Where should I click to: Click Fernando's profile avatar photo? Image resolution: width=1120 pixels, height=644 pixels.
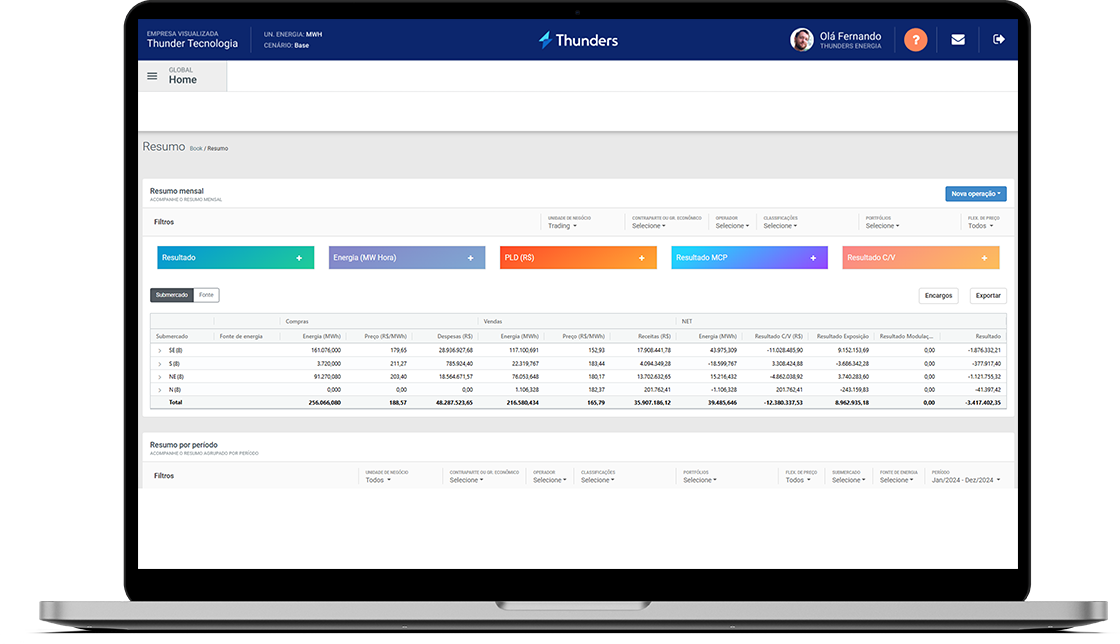point(801,40)
